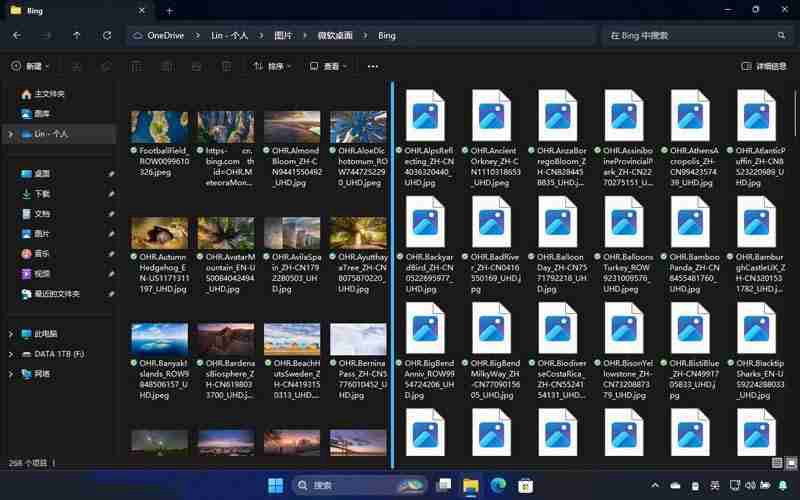Unpin 音乐 using its pin icon

111,254
